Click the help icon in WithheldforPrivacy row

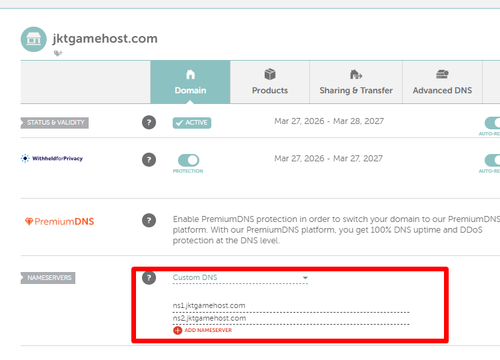point(149,160)
